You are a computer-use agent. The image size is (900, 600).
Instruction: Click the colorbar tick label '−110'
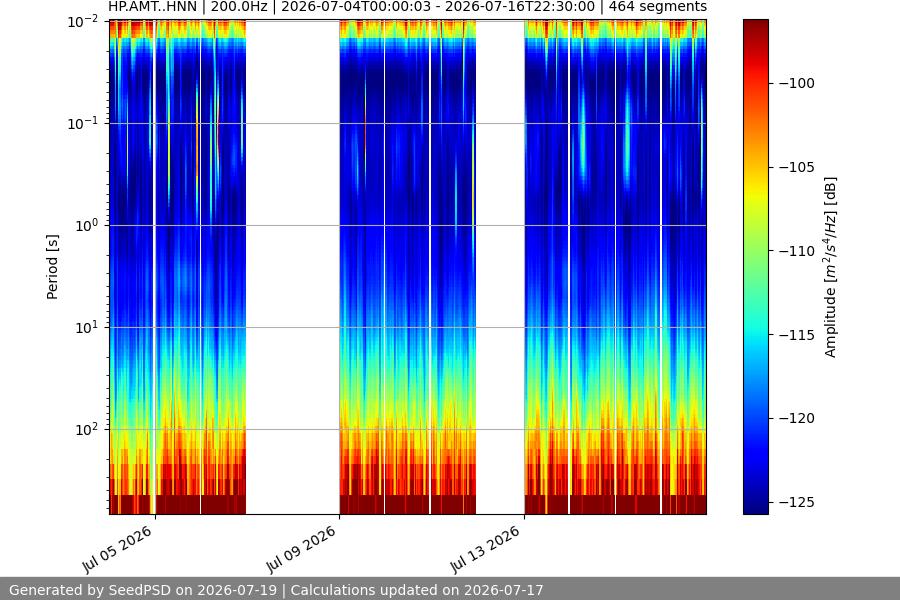click(x=797, y=251)
